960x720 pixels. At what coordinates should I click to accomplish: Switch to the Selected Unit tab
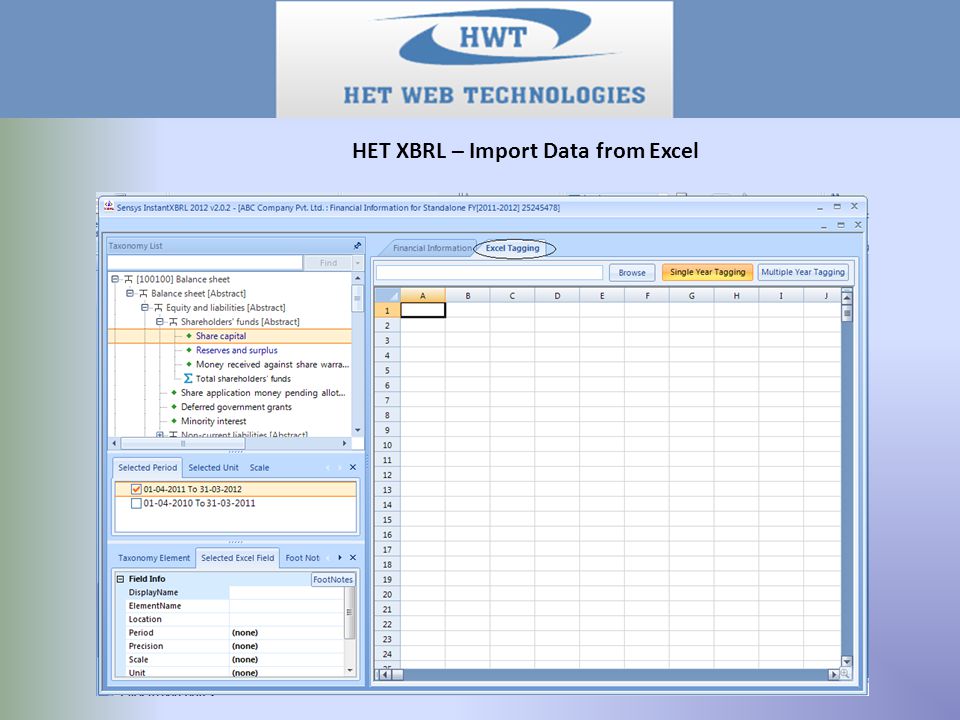pyautogui.click(x=213, y=467)
